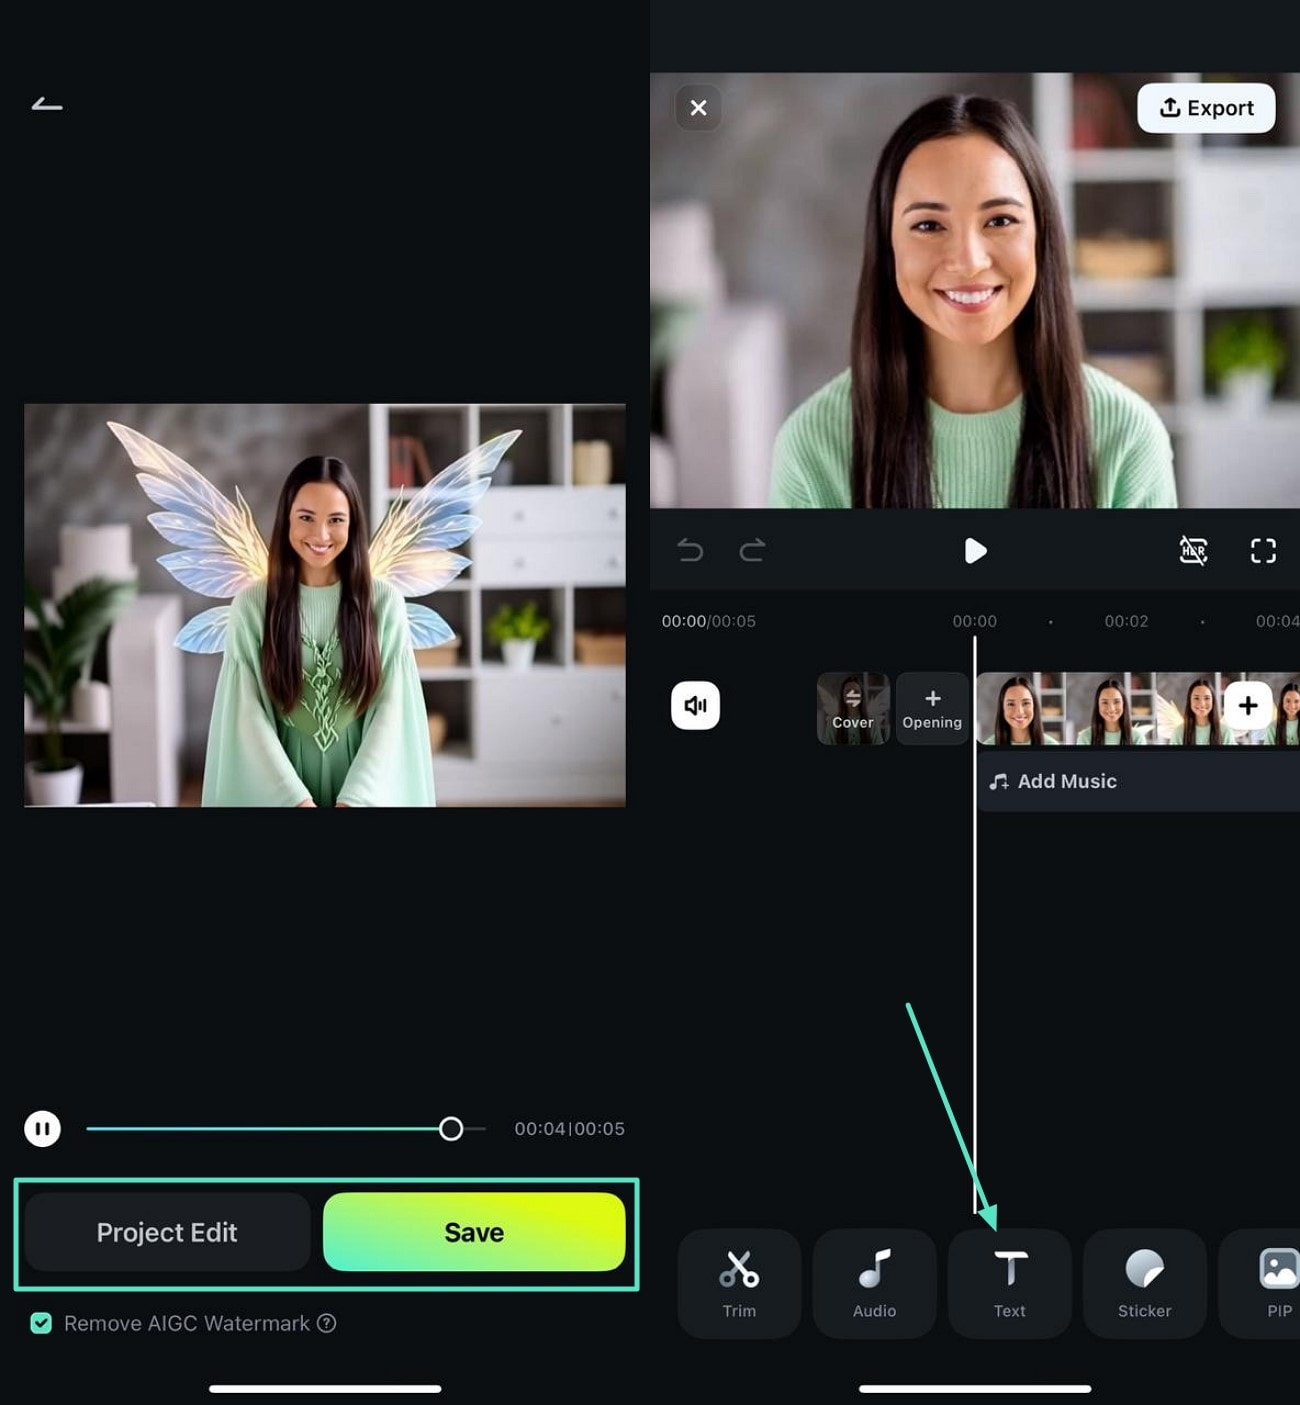Undo the last edit
This screenshot has height=1405, width=1300.
(x=690, y=550)
